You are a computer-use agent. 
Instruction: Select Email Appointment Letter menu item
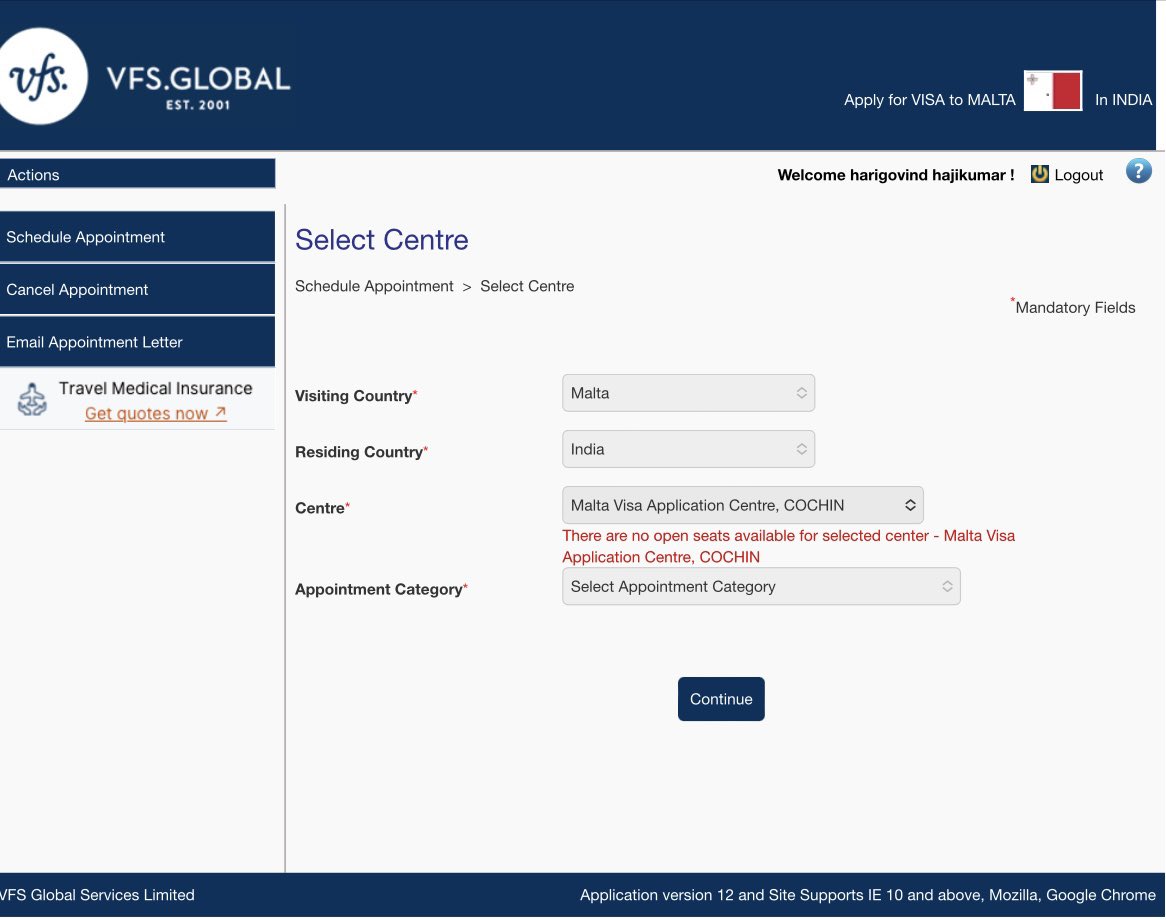[138, 342]
